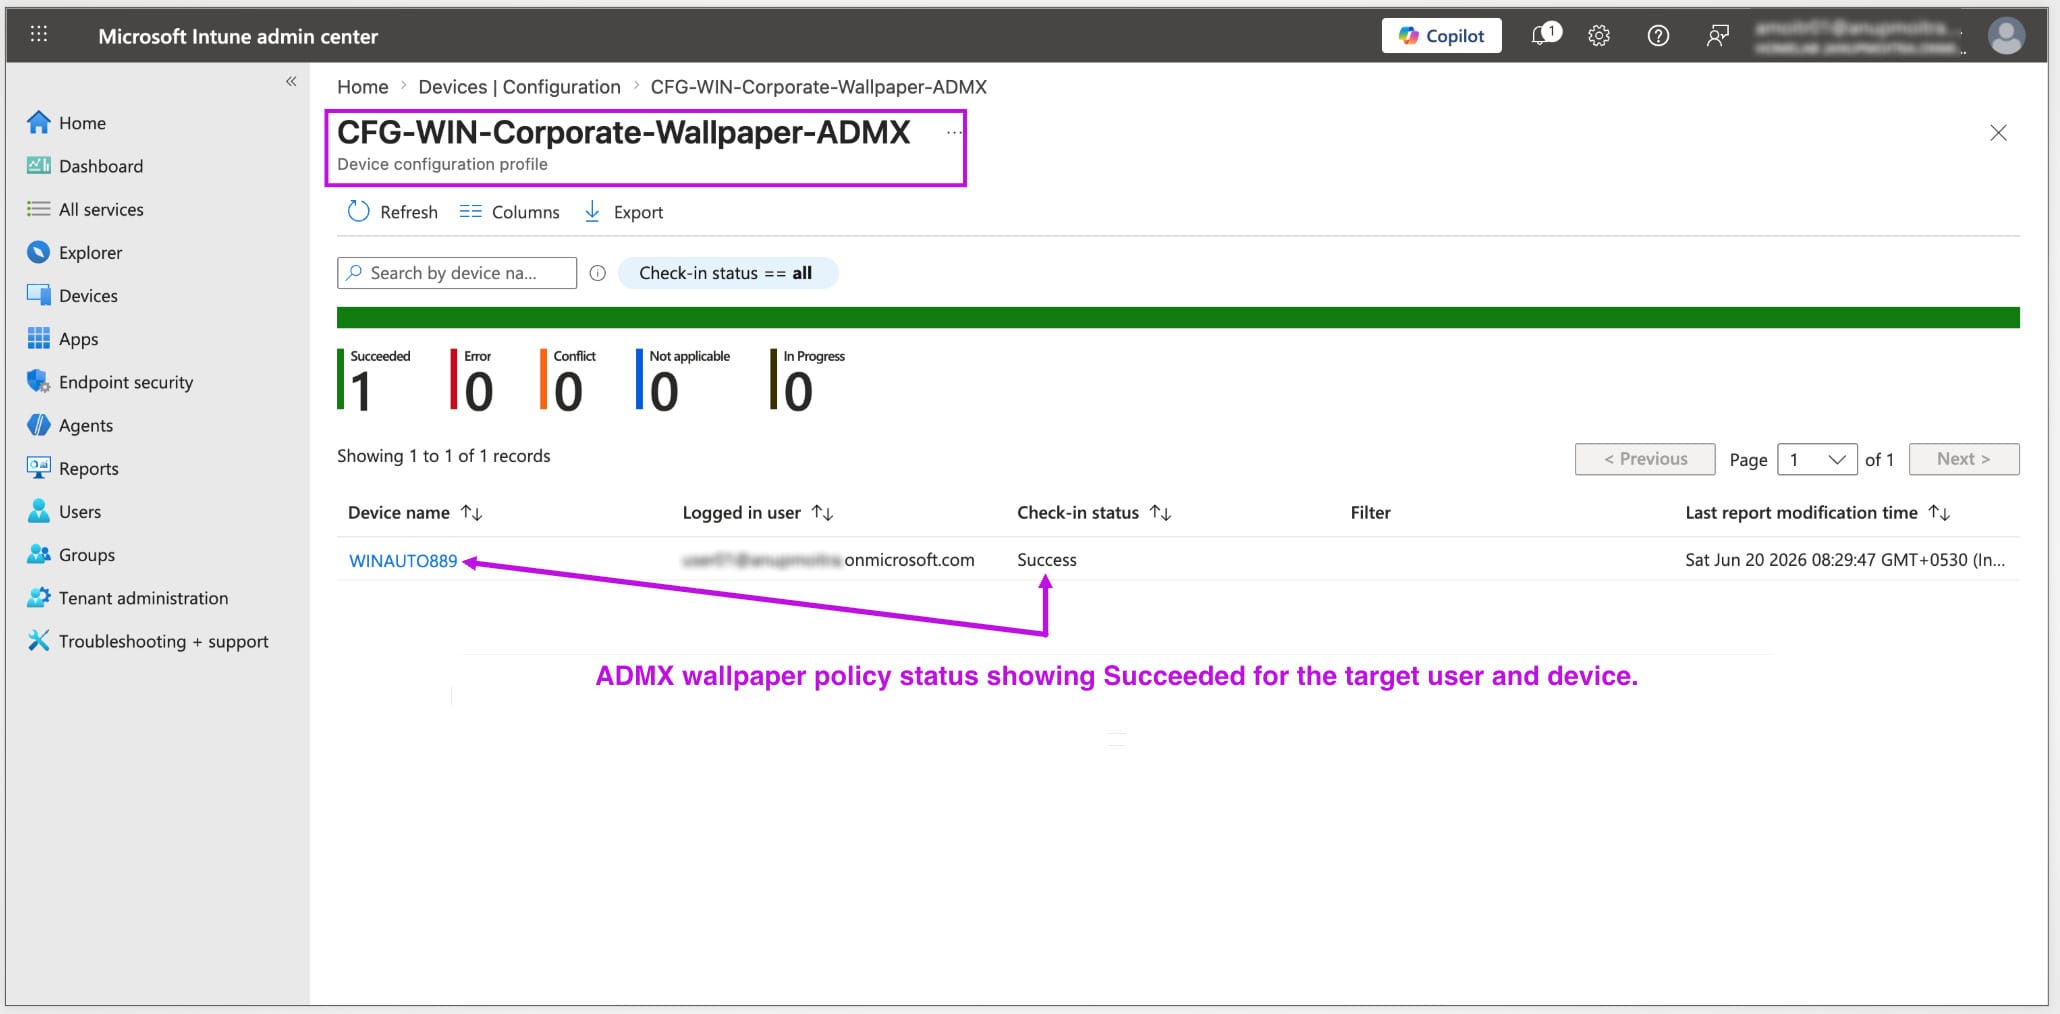The image size is (2060, 1014).
Task: Click the Sat Jun 20 2026 timestamp cell
Action: (1845, 560)
